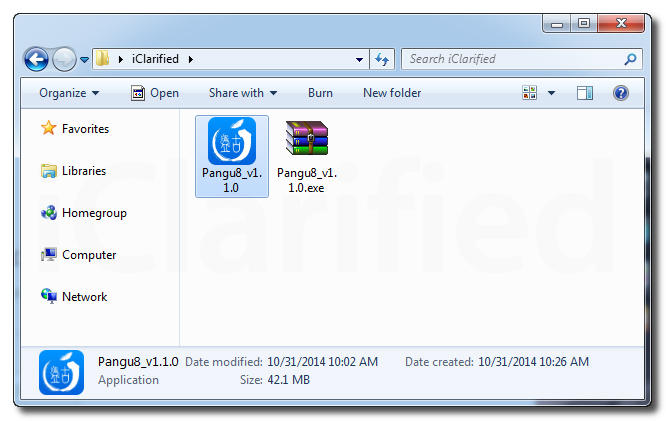The height and width of the screenshot is (421, 666).
Task: Toggle the preview pane button
Action: [586, 93]
